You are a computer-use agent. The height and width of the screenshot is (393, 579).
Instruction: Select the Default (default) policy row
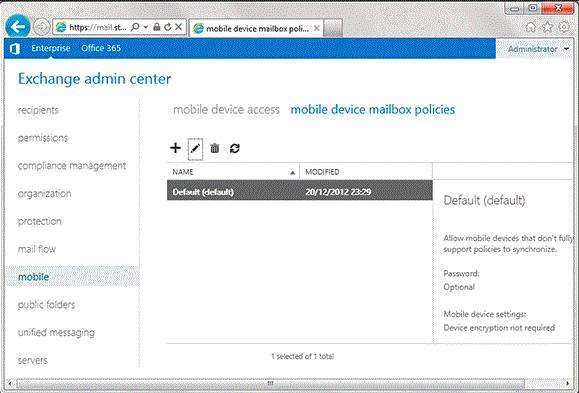[x=299, y=190]
